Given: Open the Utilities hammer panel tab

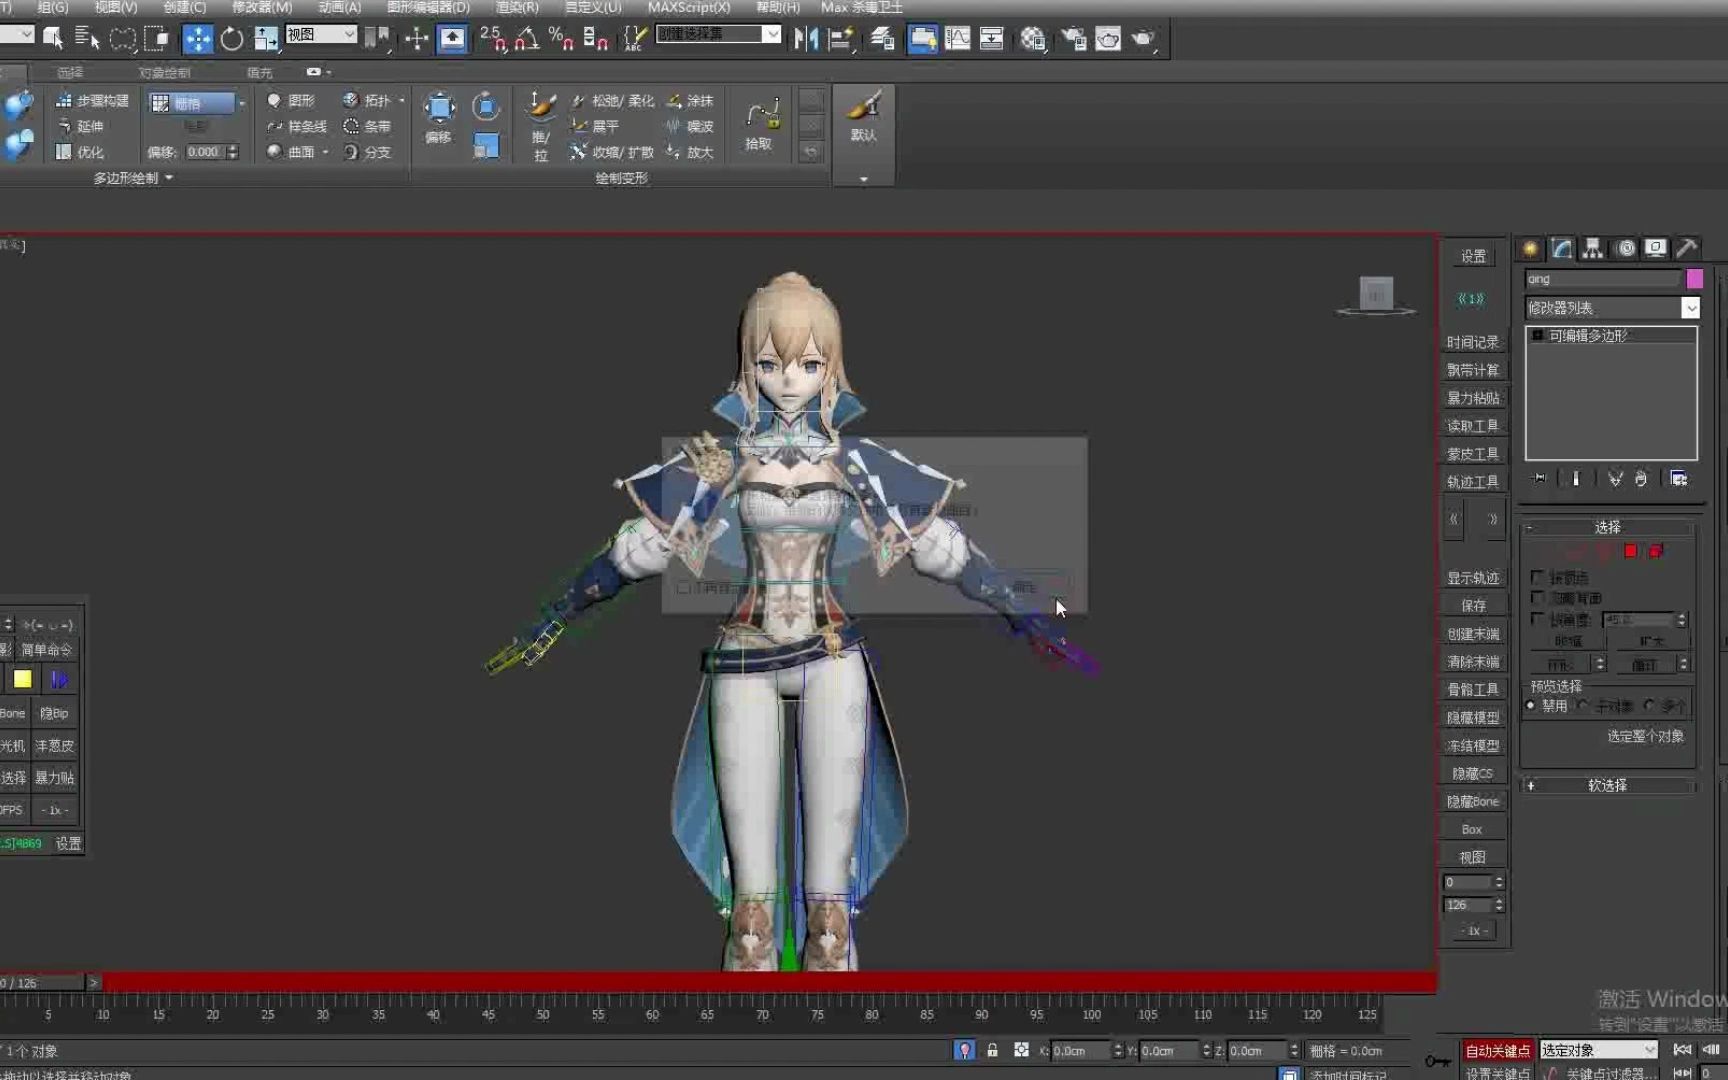Looking at the screenshot, I should (x=1687, y=248).
